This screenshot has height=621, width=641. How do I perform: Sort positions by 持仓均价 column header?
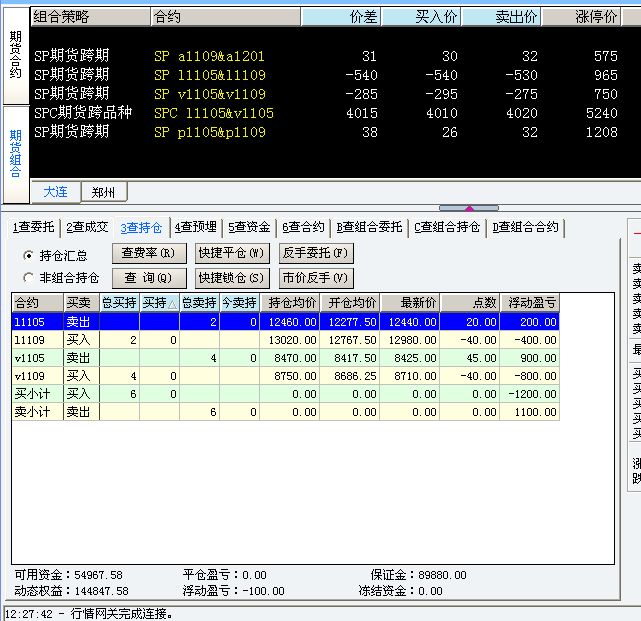click(289, 303)
